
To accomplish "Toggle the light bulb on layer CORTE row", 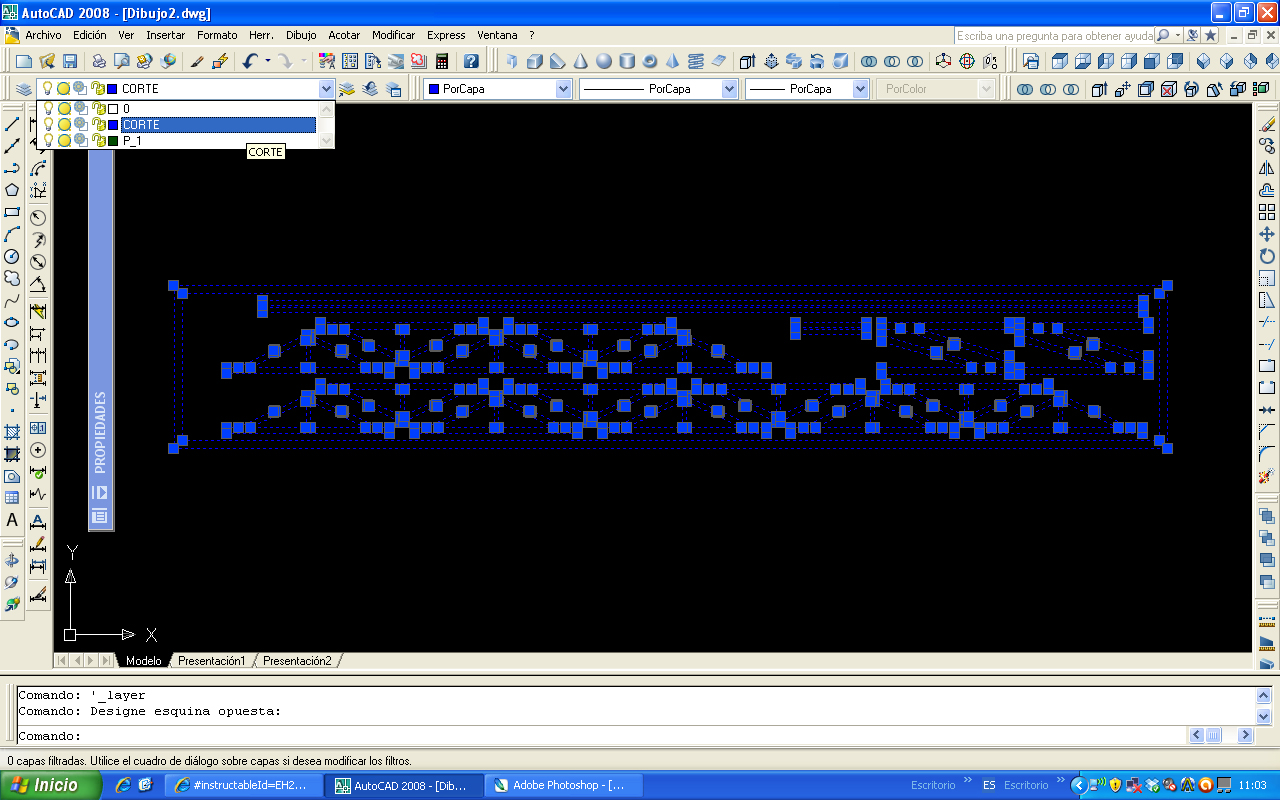I will [47, 124].
